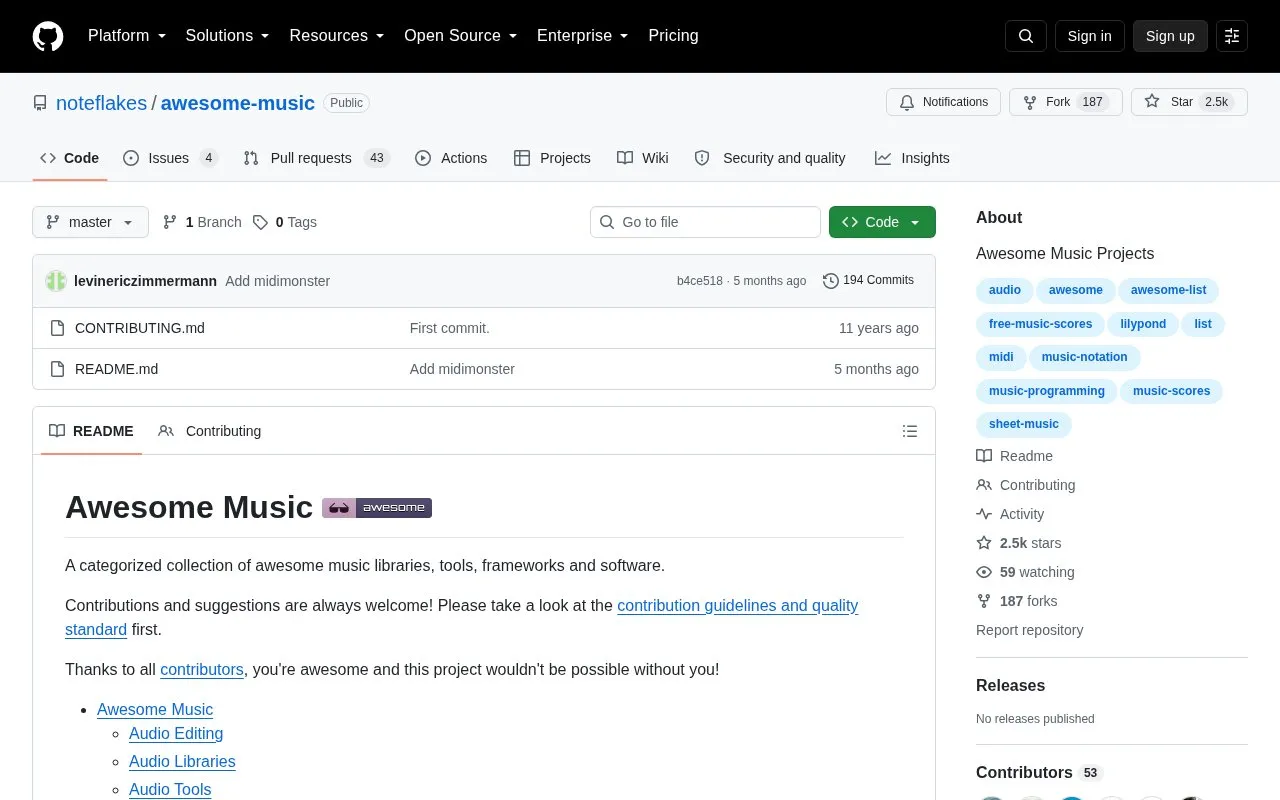1280x800 pixels.
Task: Click the Go to file search field
Action: click(705, 222)
